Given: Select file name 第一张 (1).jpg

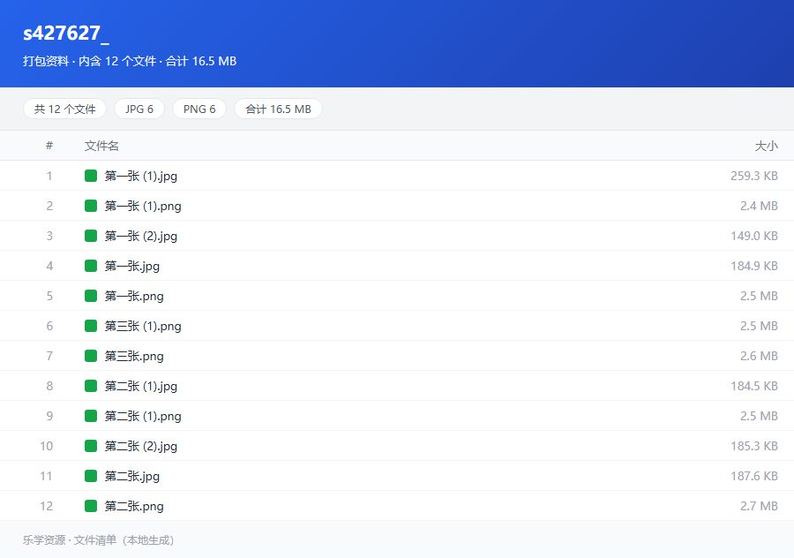Looking at the screenshot, I should click(x=141, y=176).
